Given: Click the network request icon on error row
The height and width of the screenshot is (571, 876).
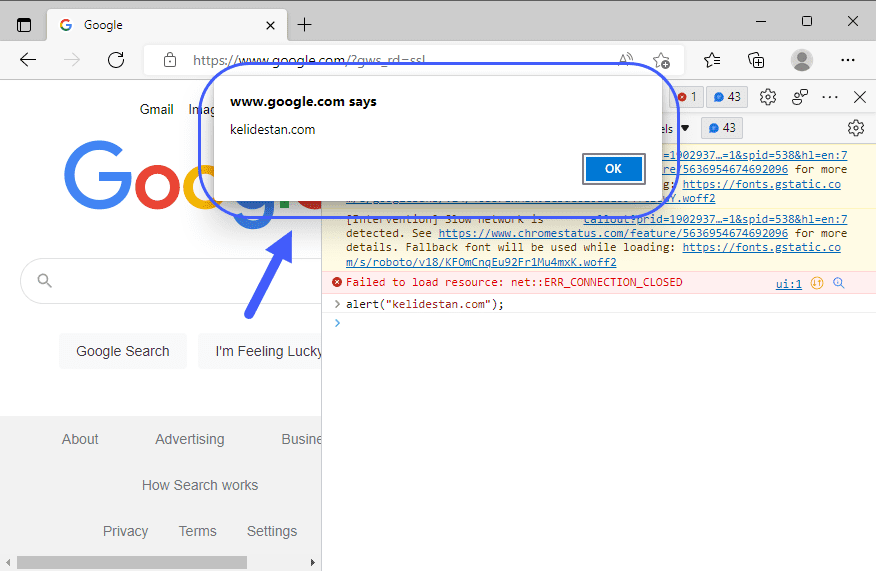Looking at the screenshot, I should click(817, 283).
